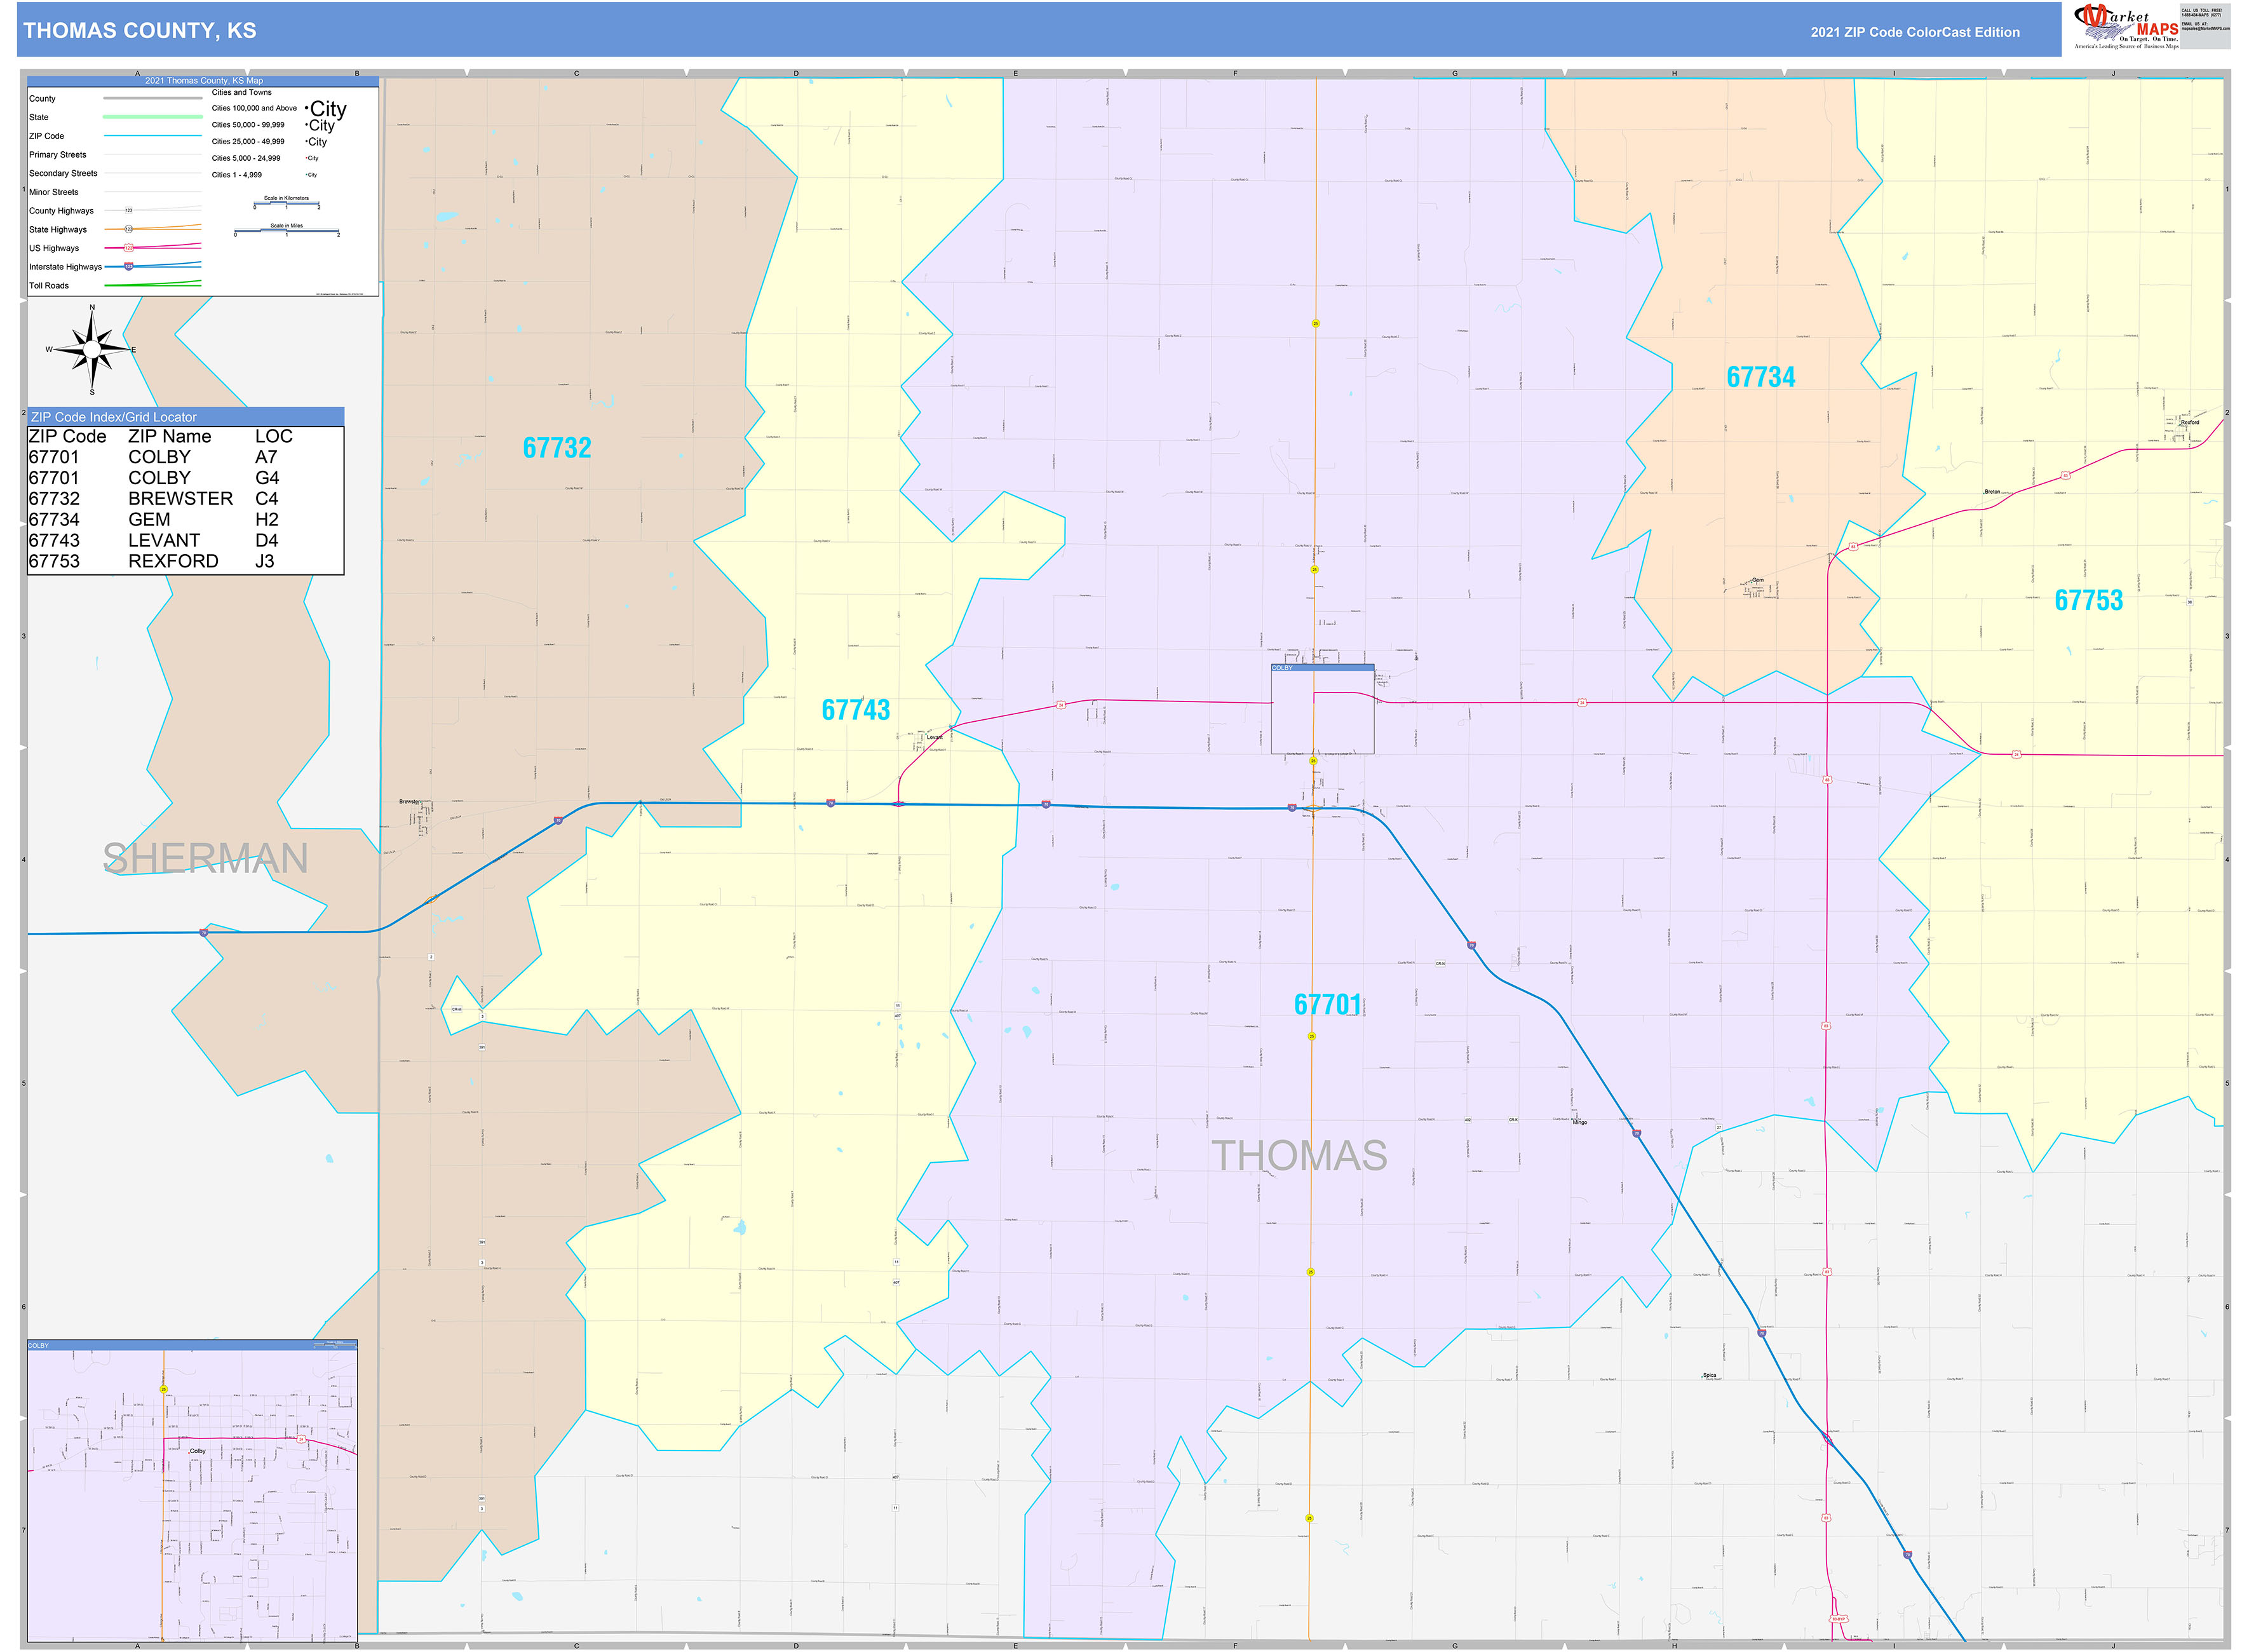Click the County Highways shield symbol
The height and width of the screenshot is (1652, 2242).
tap(128, 210)
